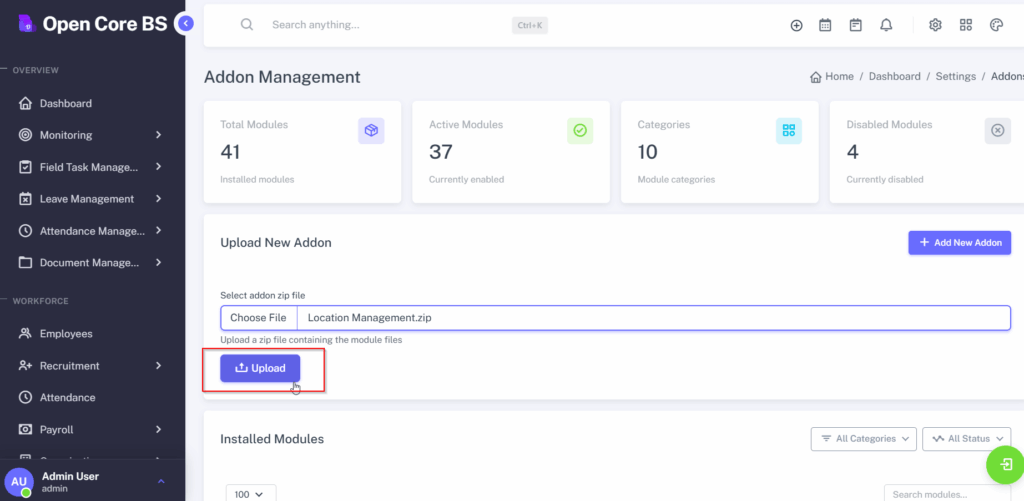
Task: Collapse sidebar using the arrow toggle
Action: (184, 23)
